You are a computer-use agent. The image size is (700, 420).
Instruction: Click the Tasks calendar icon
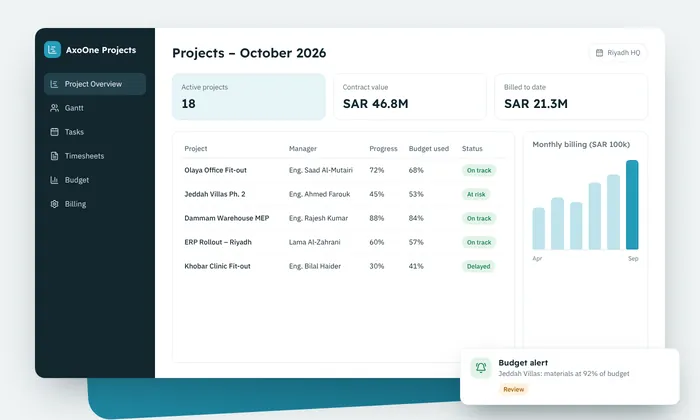coord(54,132)
